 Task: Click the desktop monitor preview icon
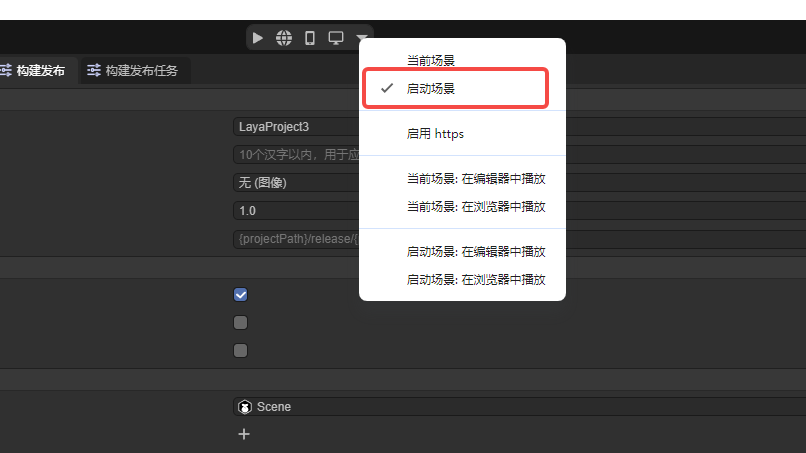(x=336, y=38)
